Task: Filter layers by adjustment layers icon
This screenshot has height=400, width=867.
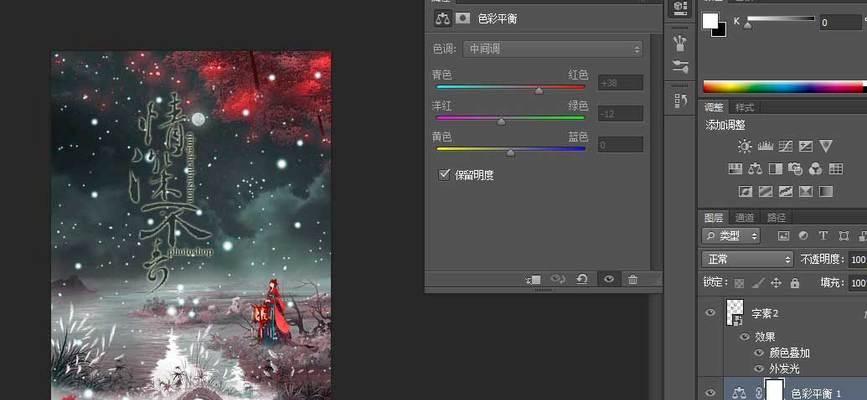Action: (803, 236)
